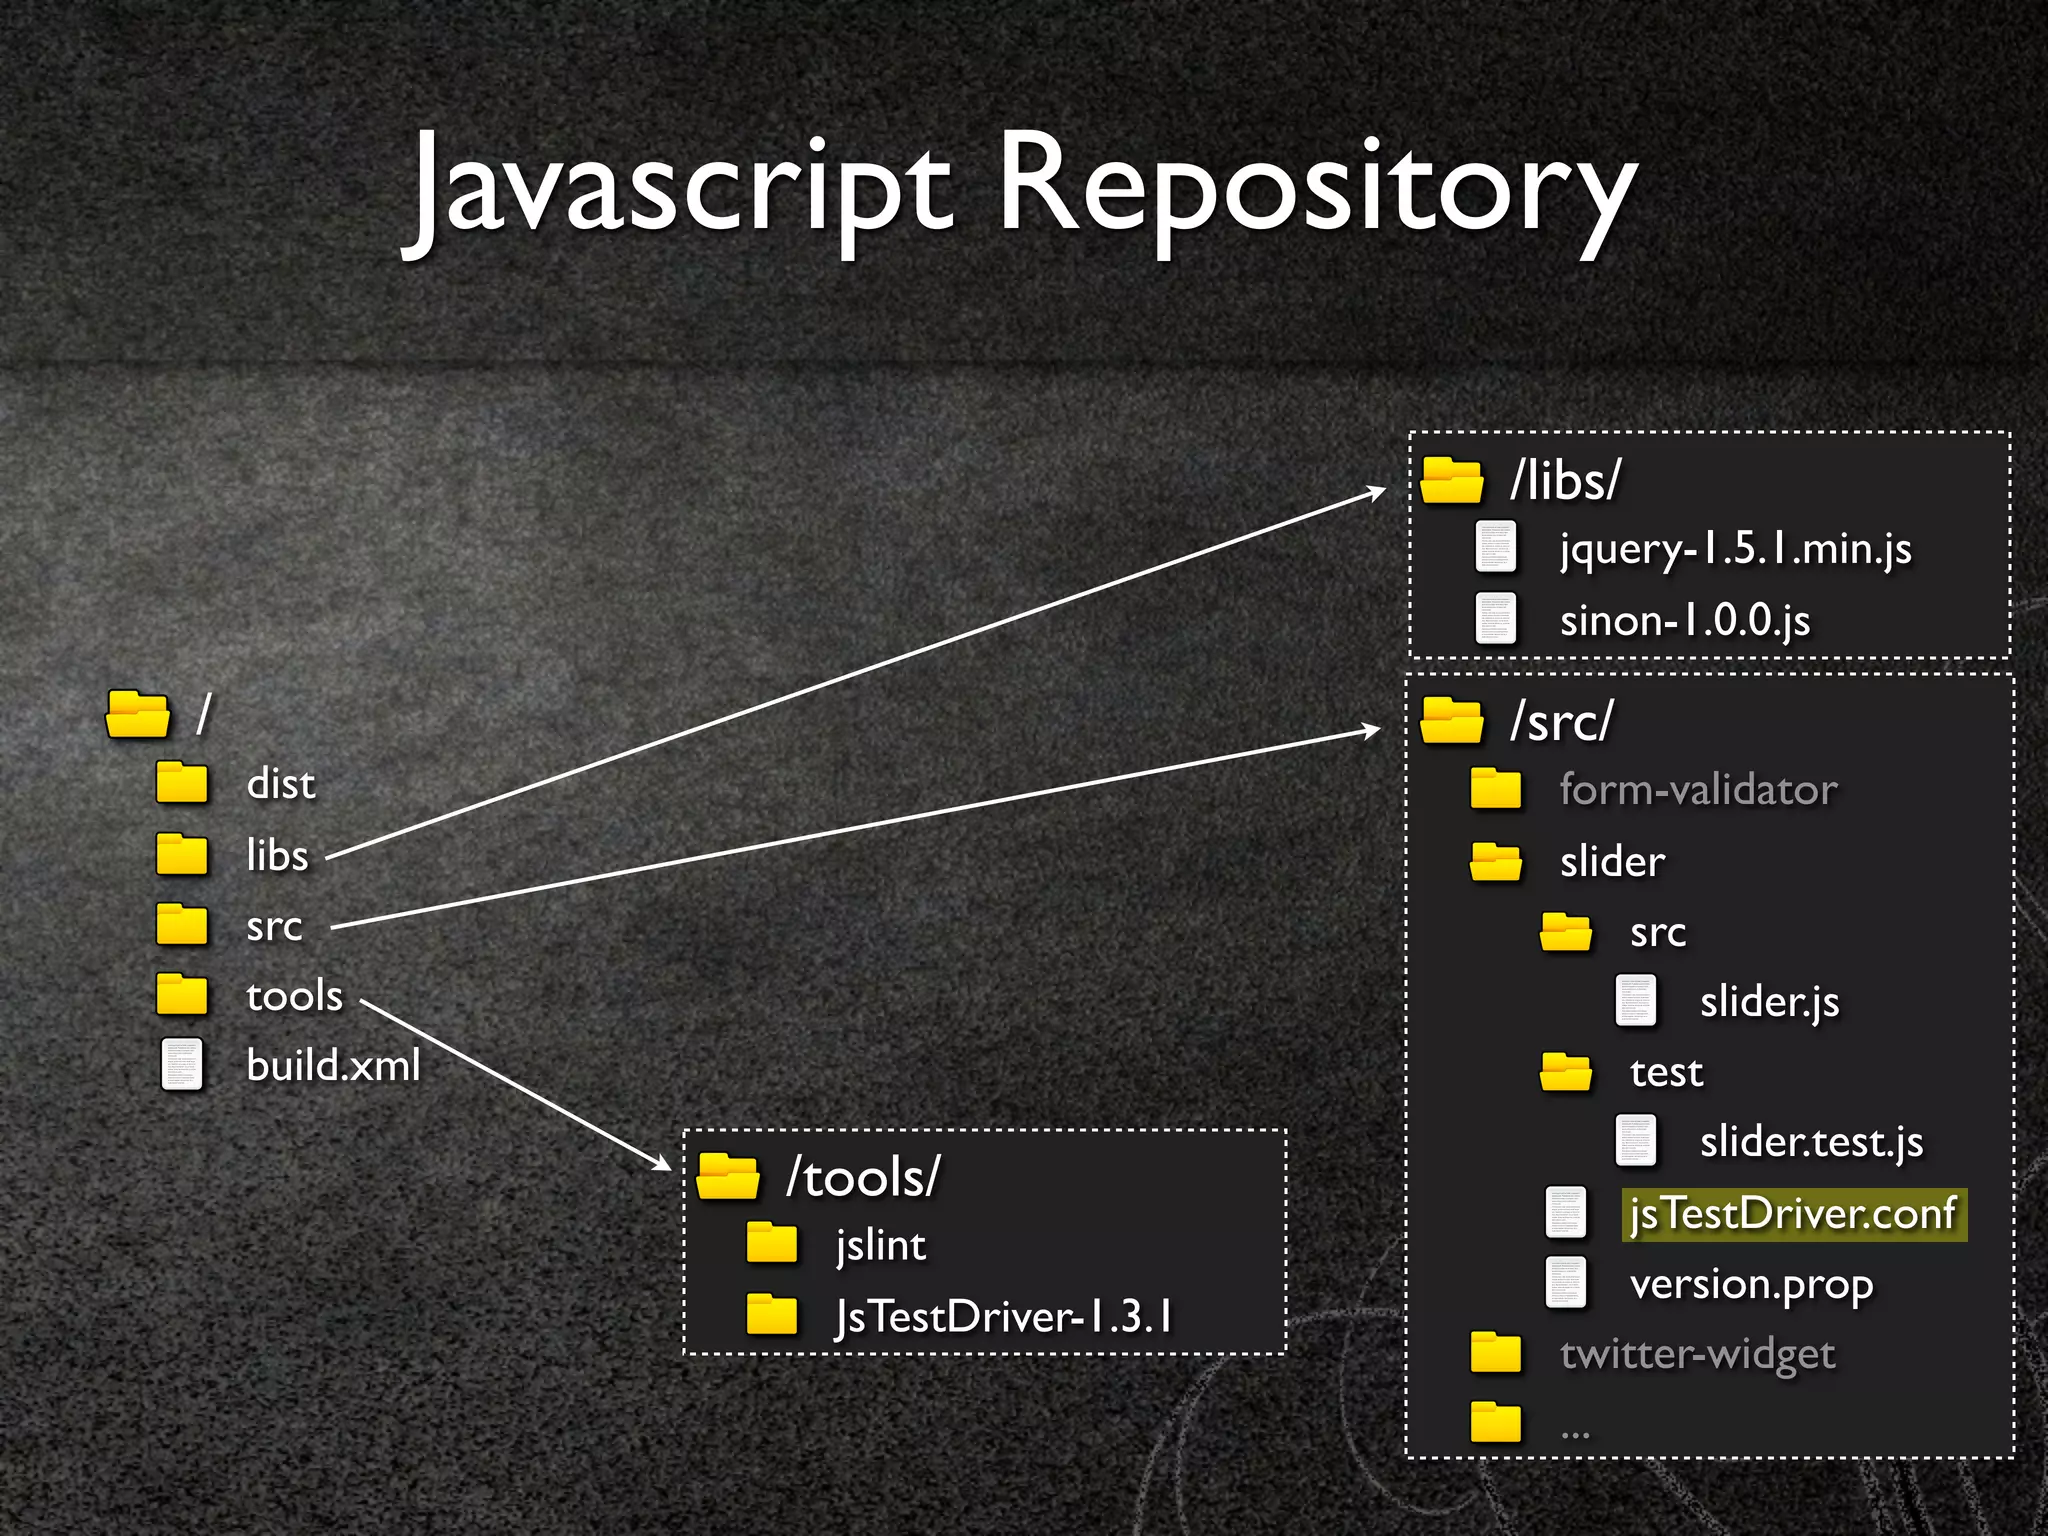The width and height of the screenshot is (2048, 1536).
Task: Select 'jquery-1.5.1.min.js' file name
Action: (x=1735, y=550)
